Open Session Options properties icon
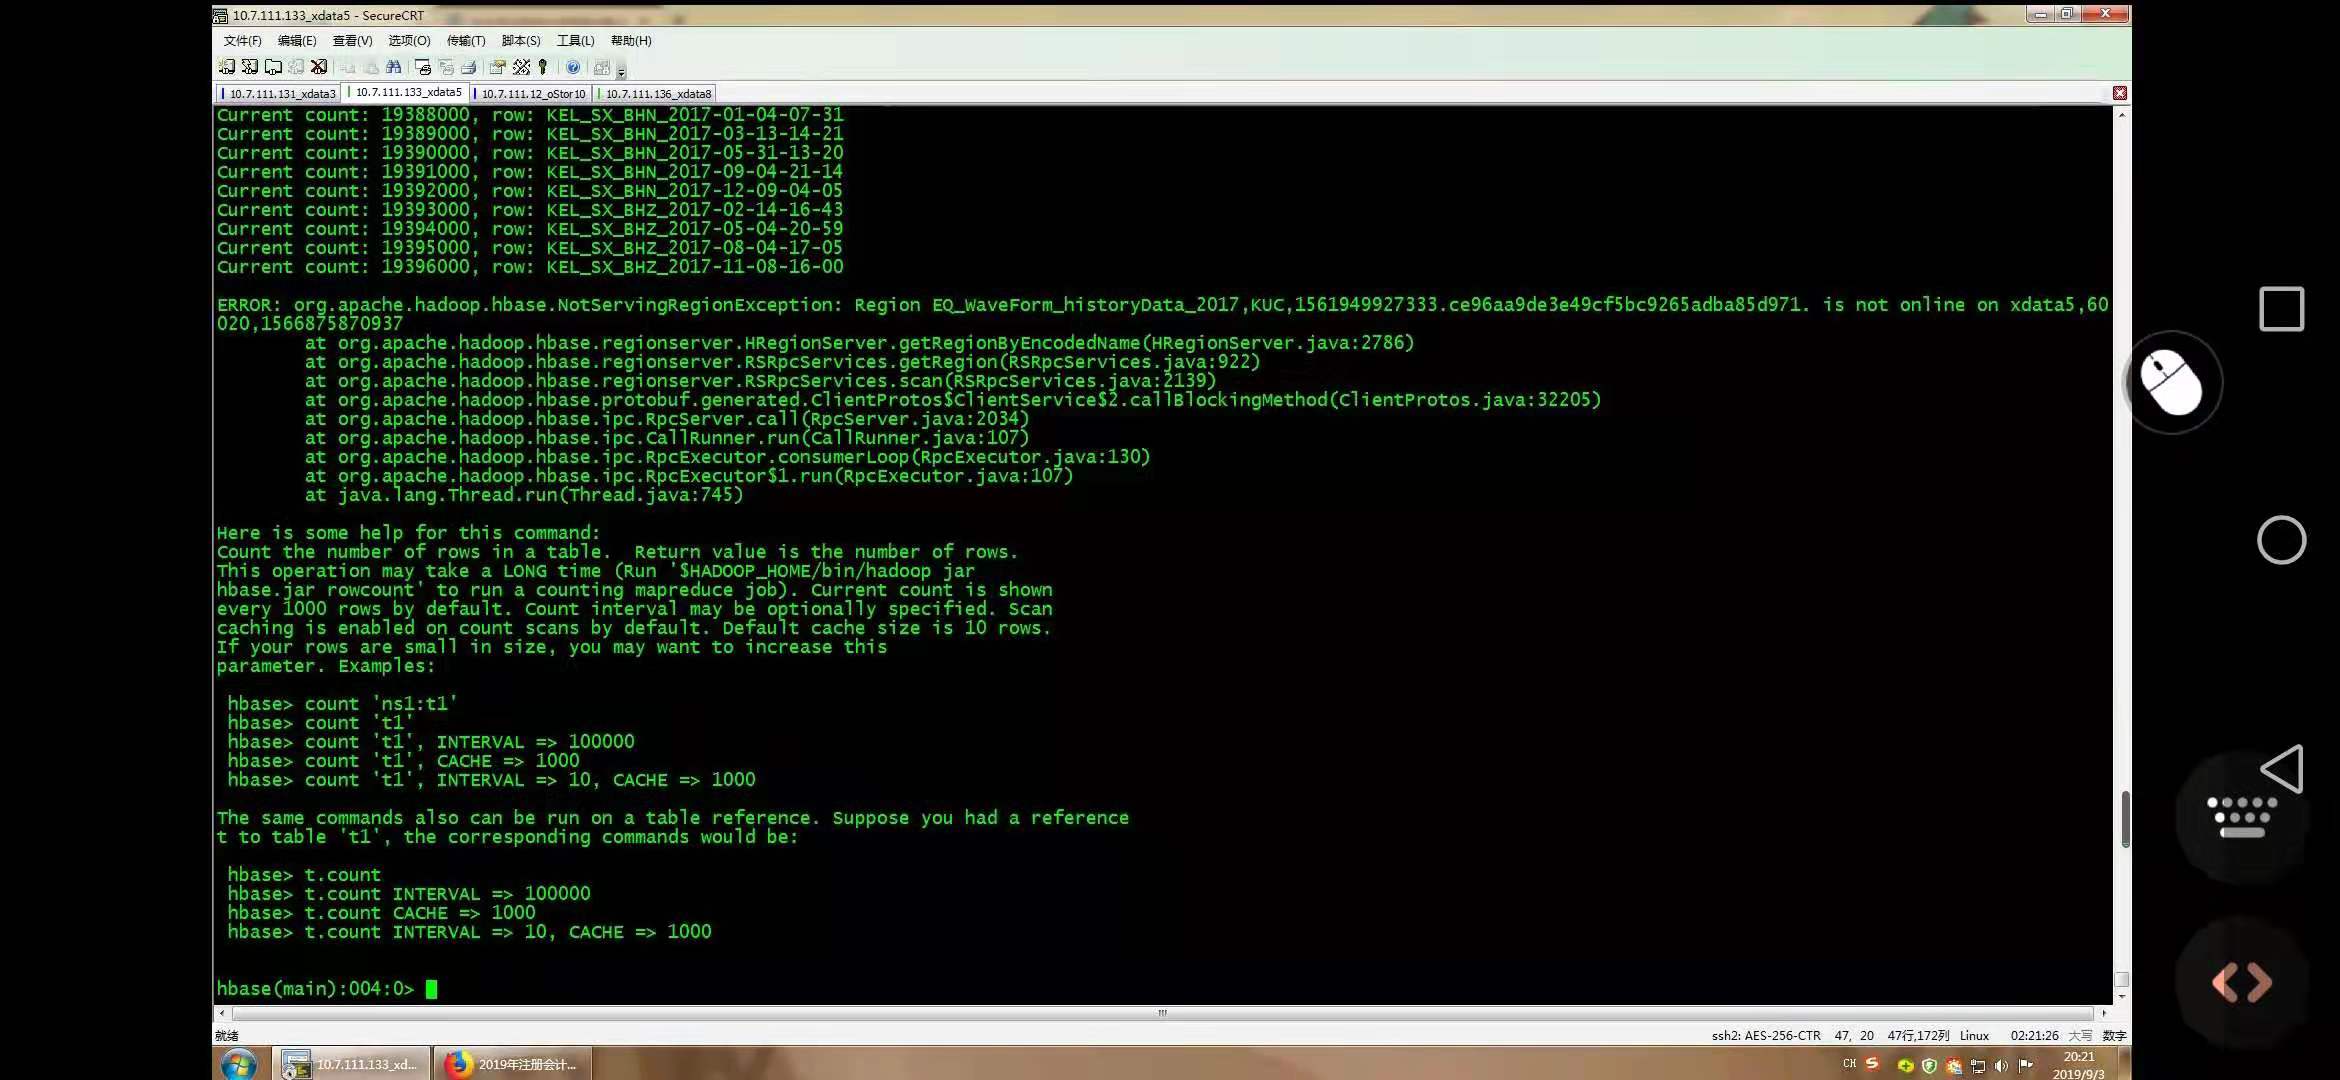The width and height of the screenshot is (2340, 1080). 497,67
